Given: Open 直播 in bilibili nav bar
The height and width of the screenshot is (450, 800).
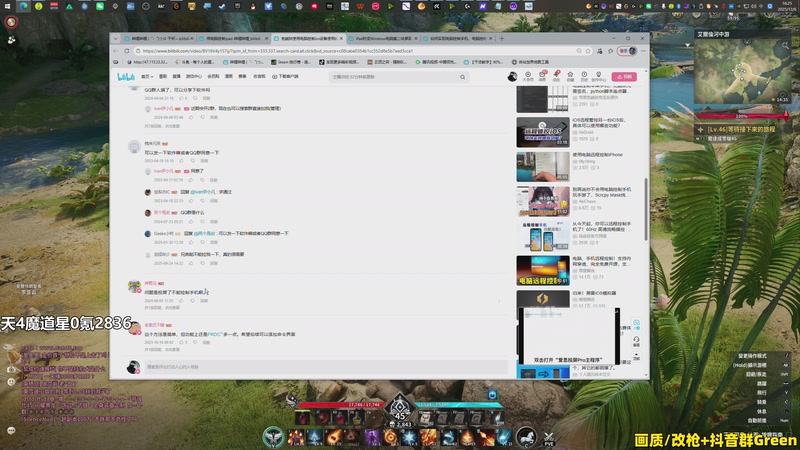Looking at the screenshot, I should coord(177,77).
